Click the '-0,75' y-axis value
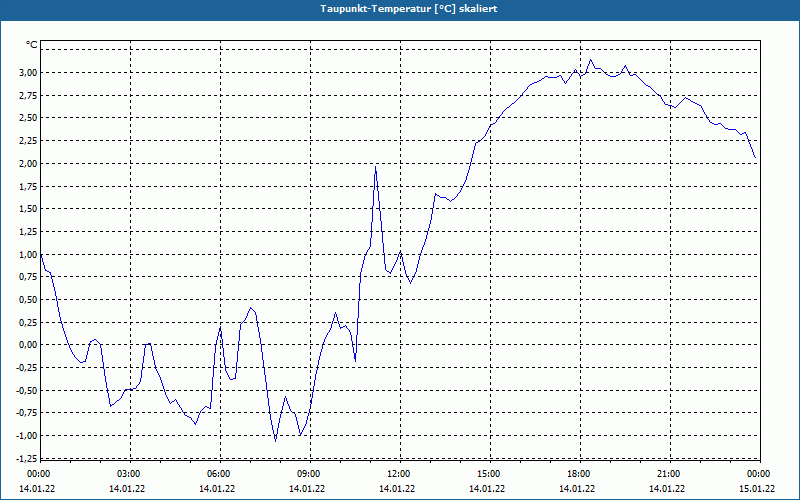 [x=27, y=413]
